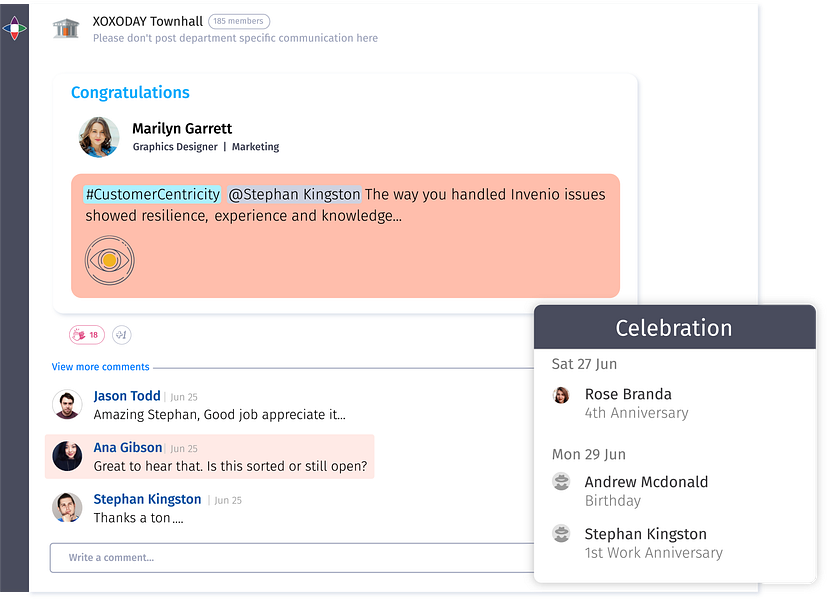Image resolution: width=830 pixels, height=600 pixels.
Task: Open the Townhall building group icon
Action: [x=66, y=28]
